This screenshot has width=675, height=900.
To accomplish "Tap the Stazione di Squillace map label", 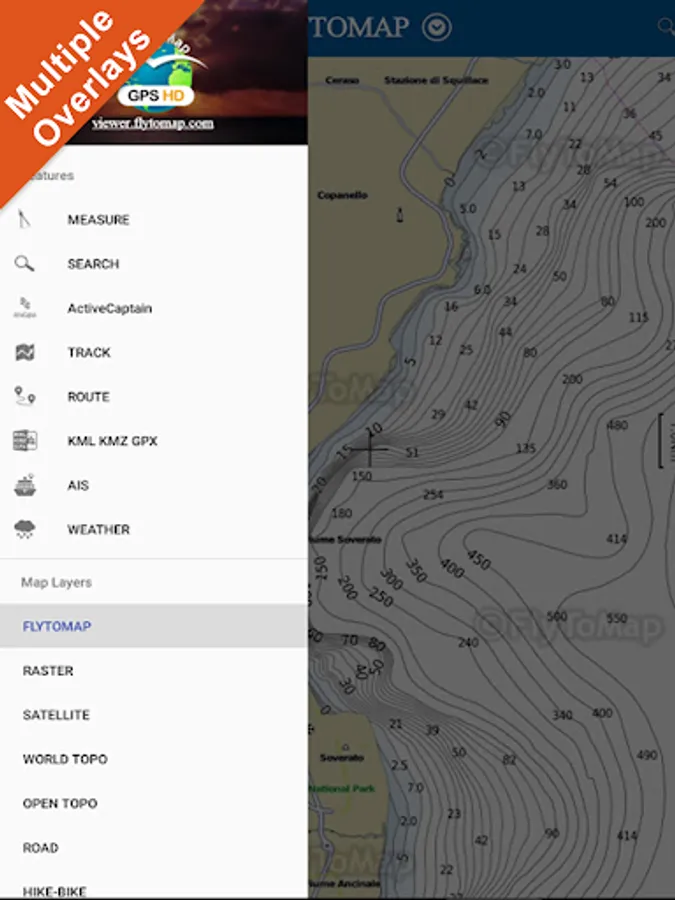I will 436,80.
